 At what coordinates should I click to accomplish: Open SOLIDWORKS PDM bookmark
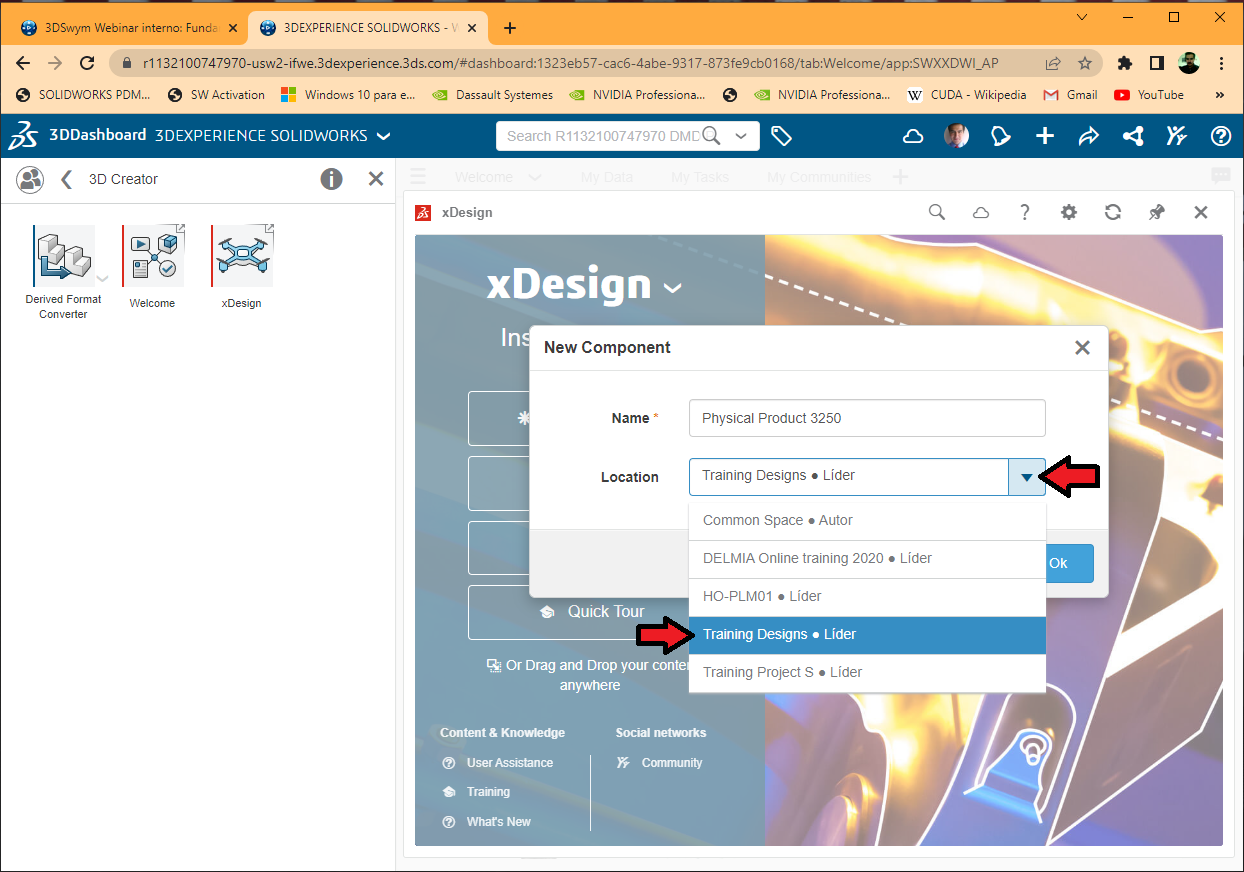point(84,95)
